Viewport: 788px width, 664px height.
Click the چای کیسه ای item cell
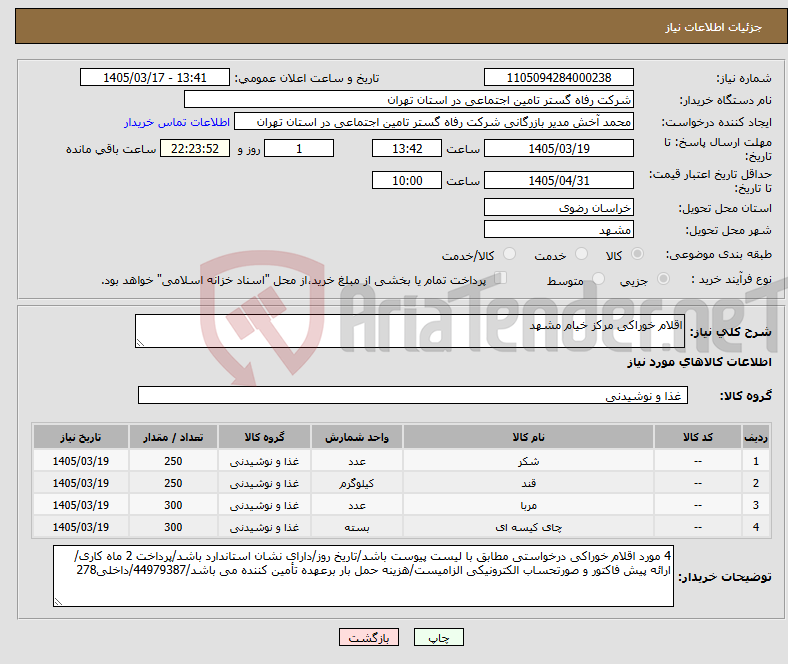click(528, 527)
